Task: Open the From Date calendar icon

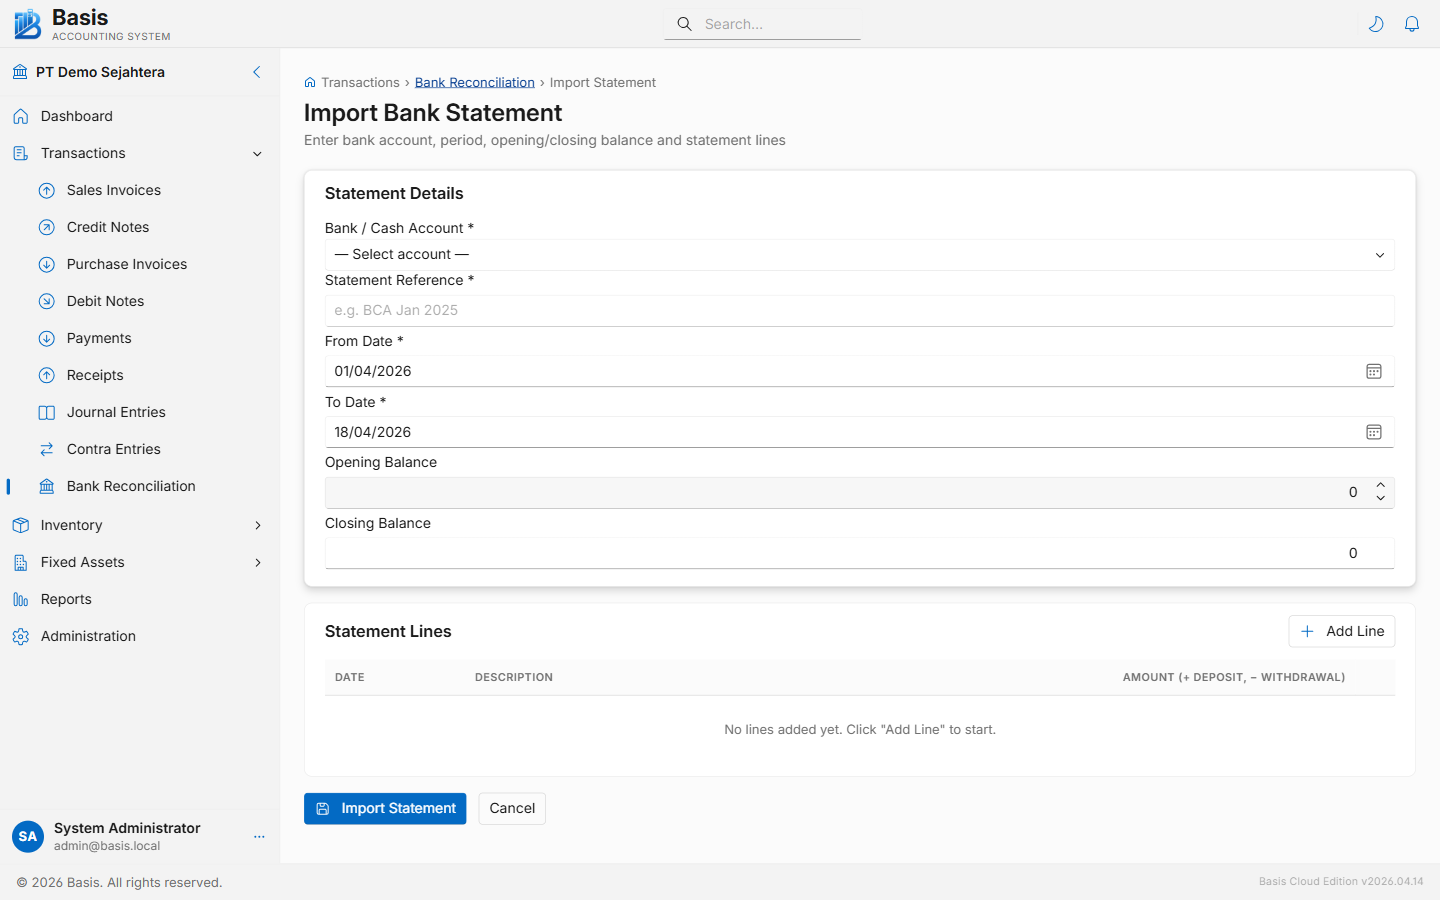Action: pyautogui.click(x=1374, y=371)
